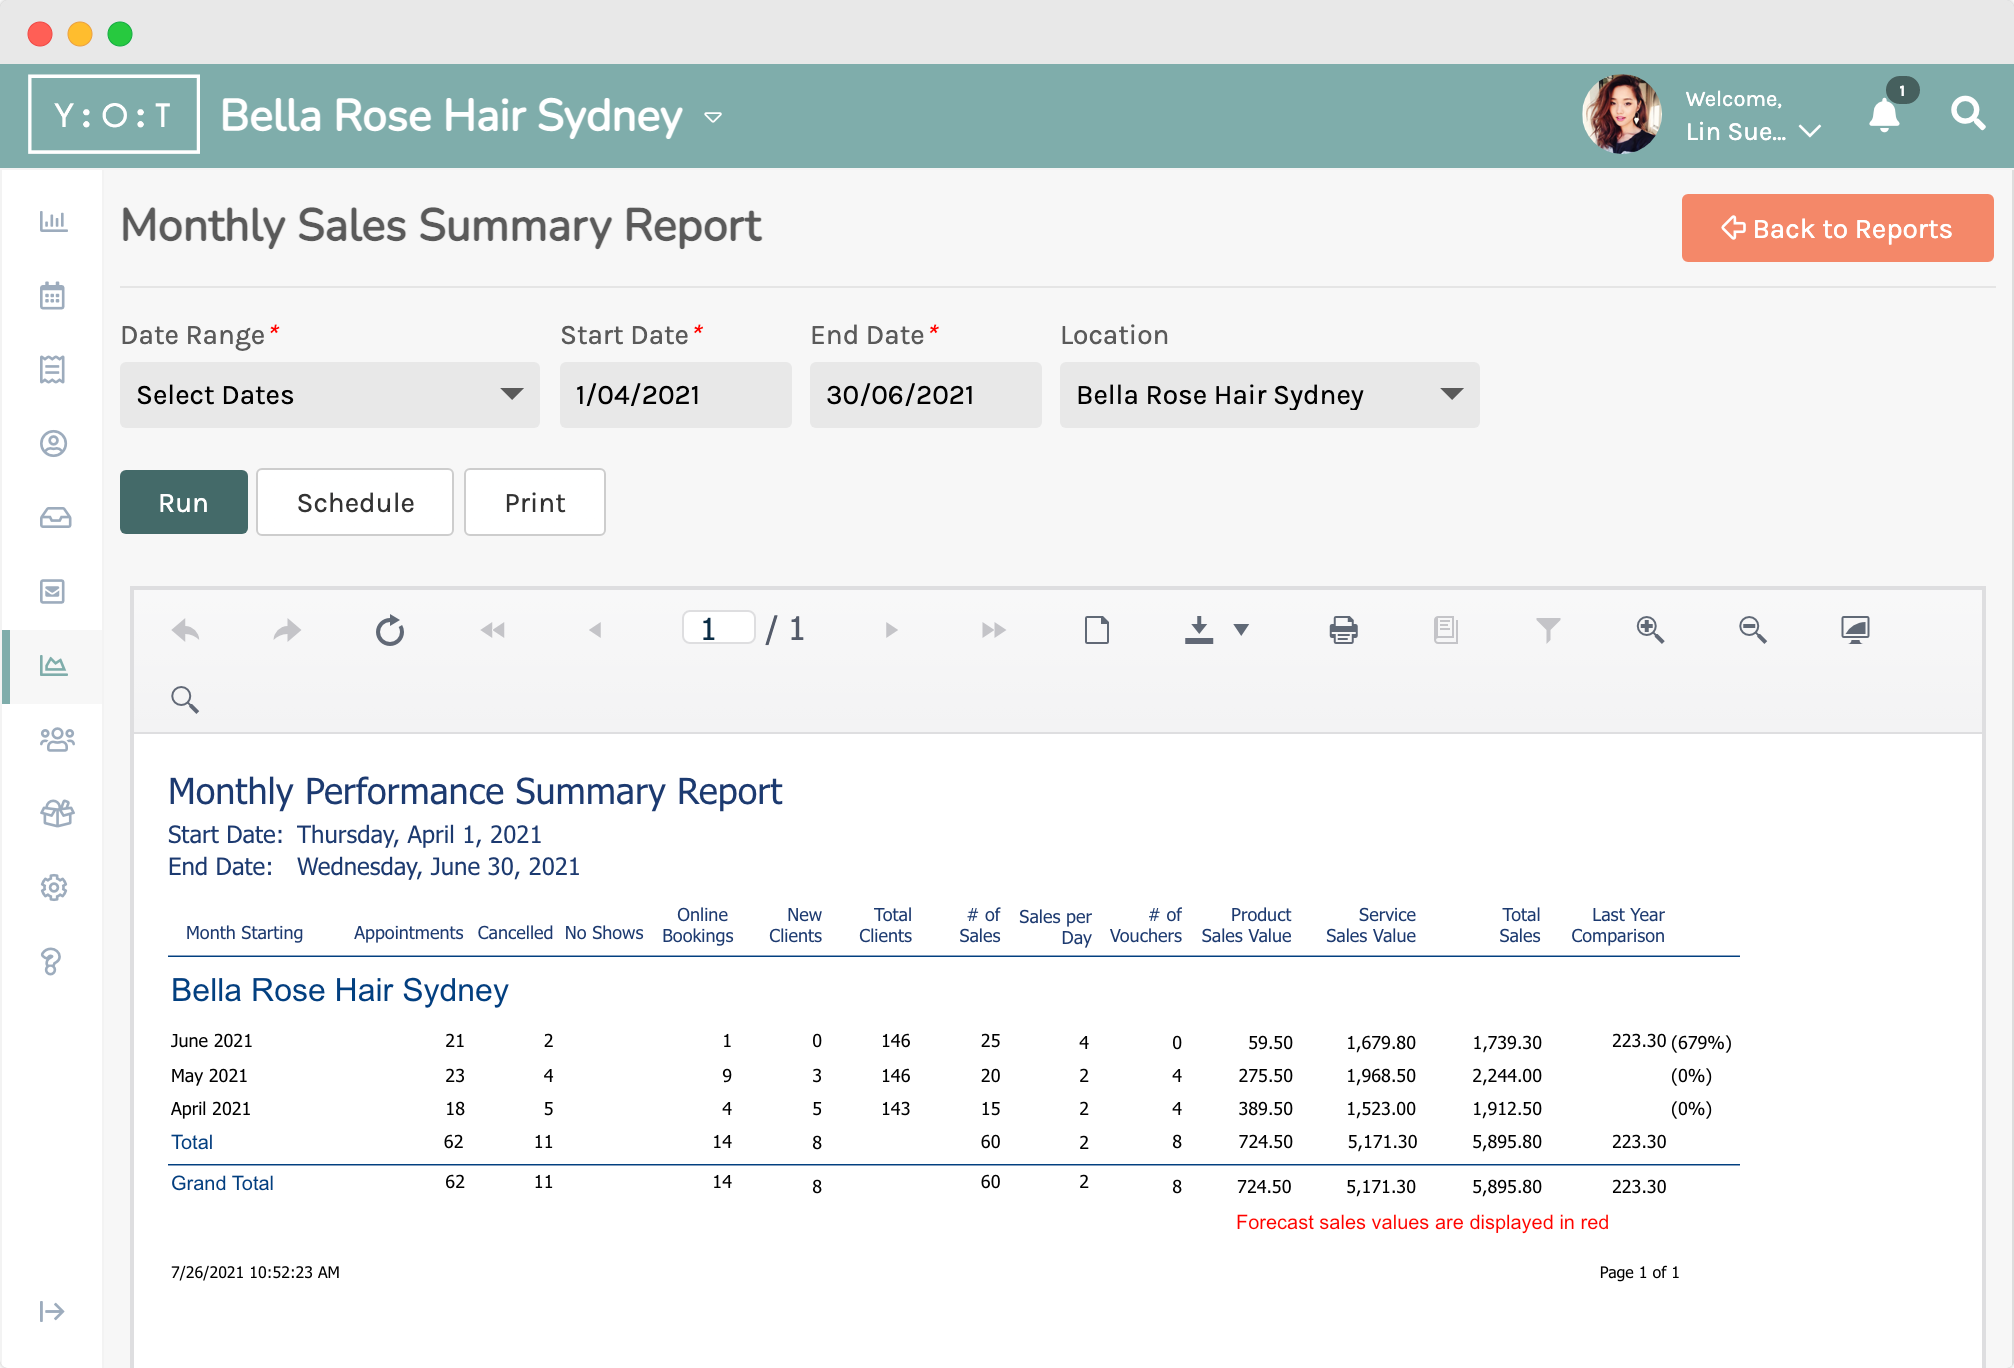Click the June 2021 row label
The height and width of the screenshot is (1368, 2014).
(x=212, y=1041)
